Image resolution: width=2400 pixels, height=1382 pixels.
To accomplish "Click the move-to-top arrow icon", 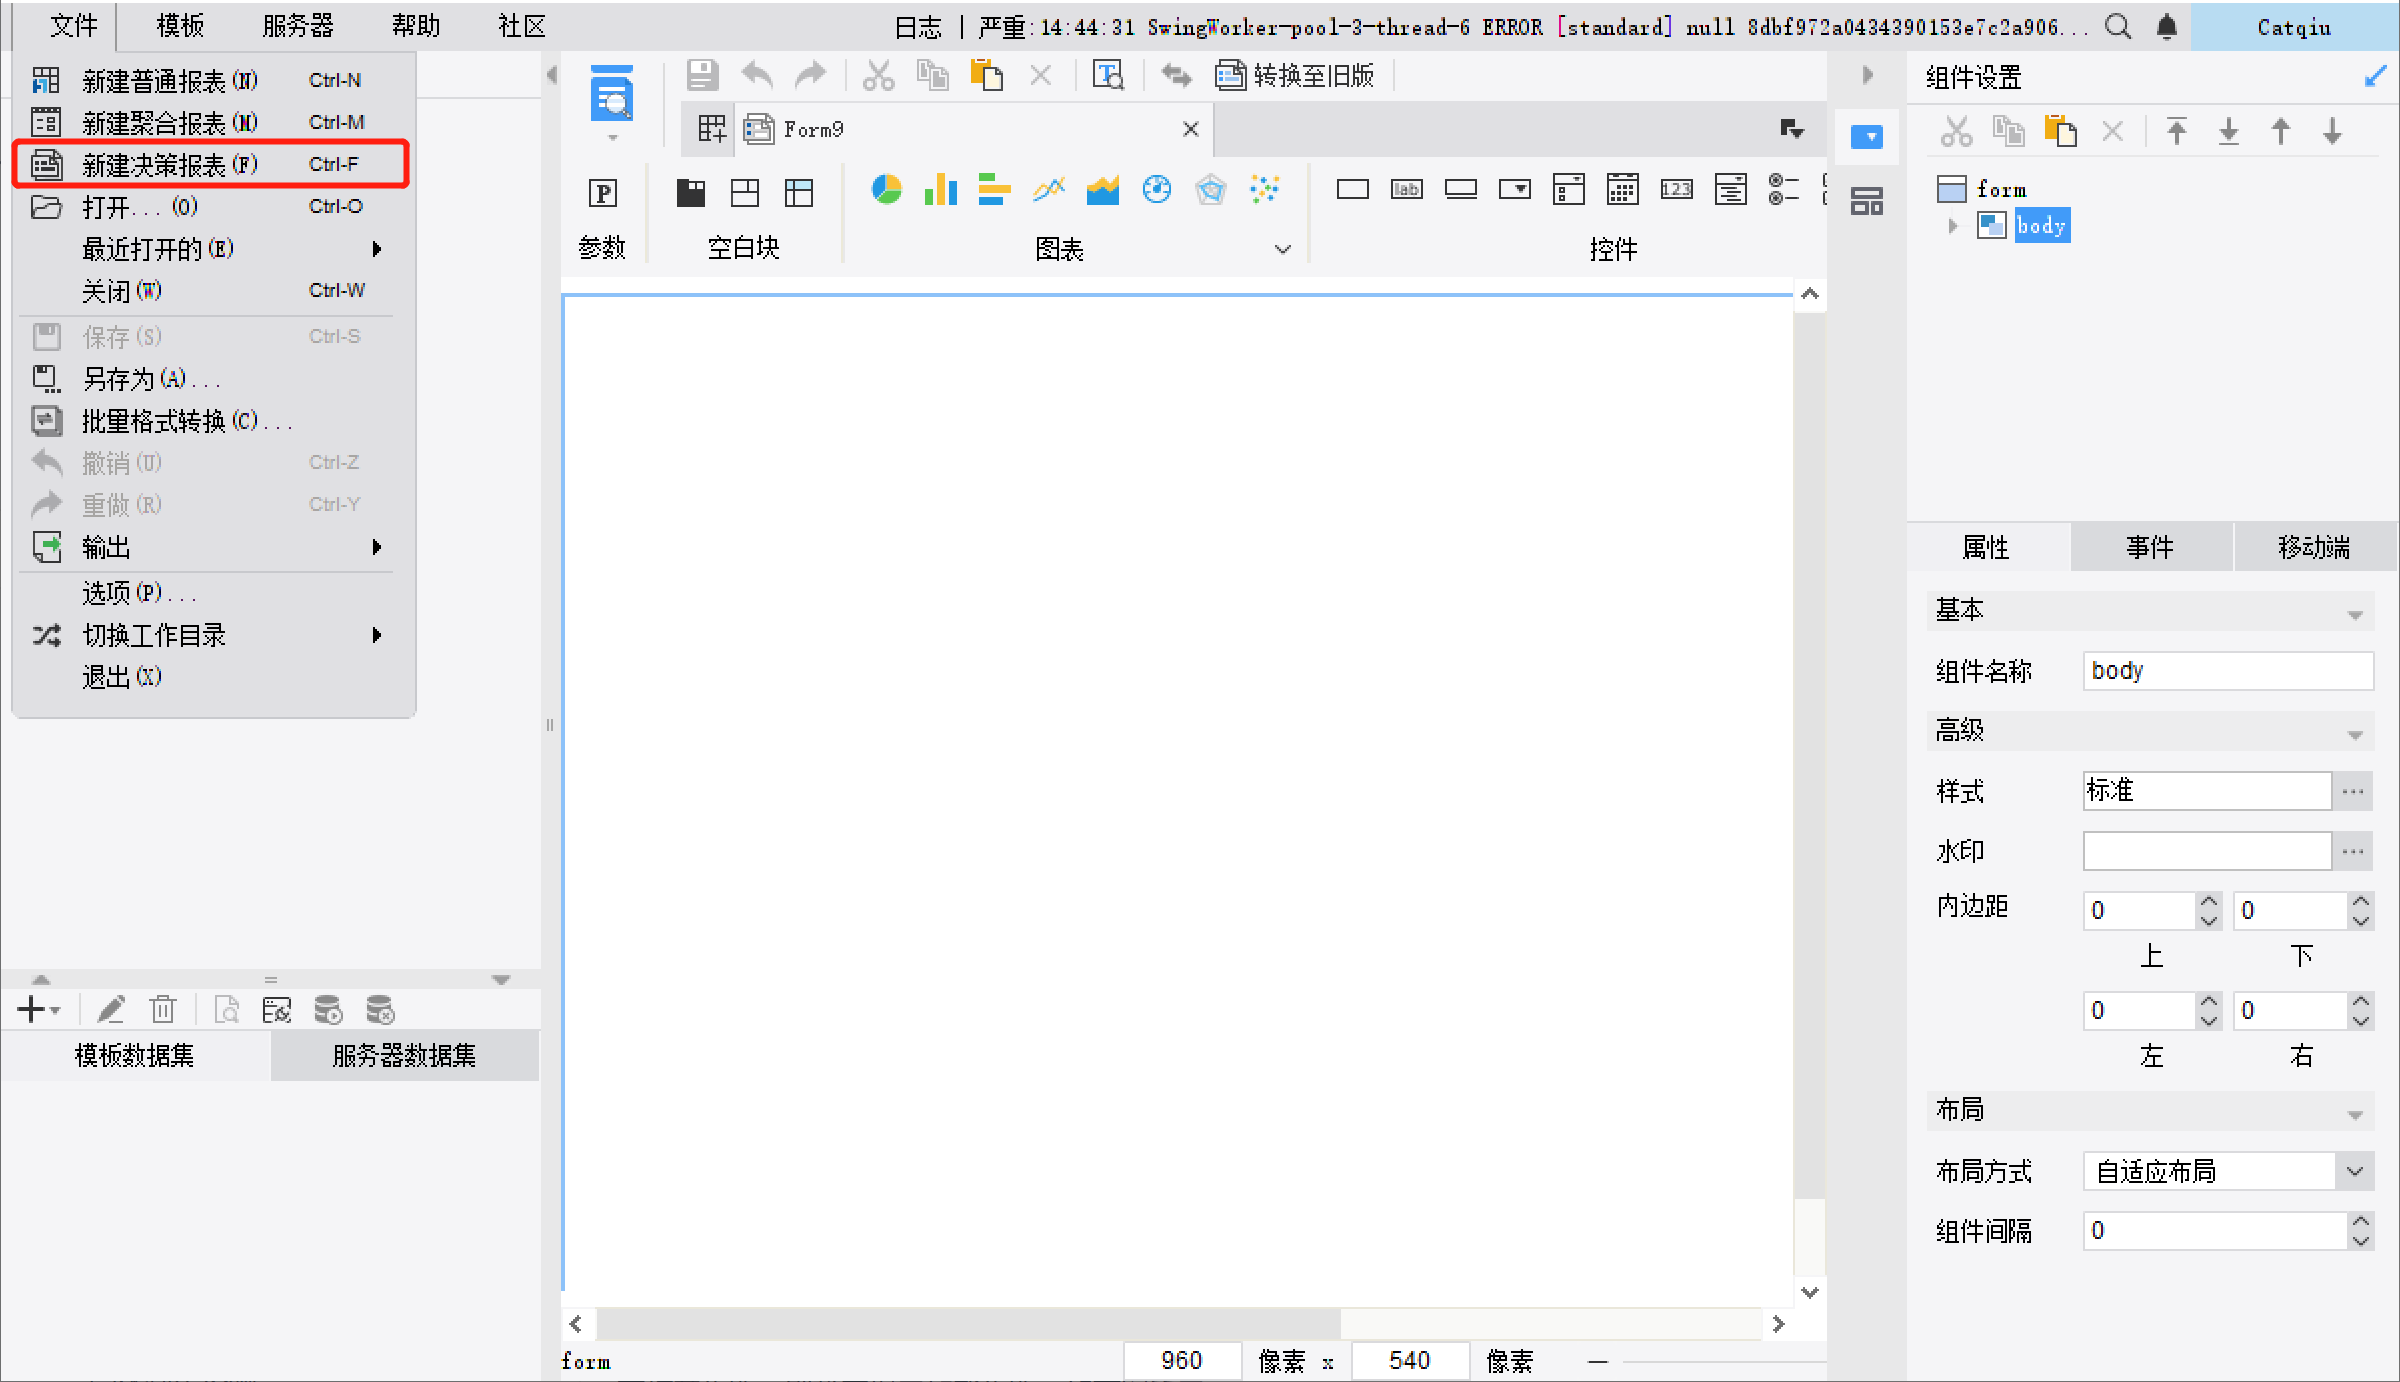I will (2176, 131).
